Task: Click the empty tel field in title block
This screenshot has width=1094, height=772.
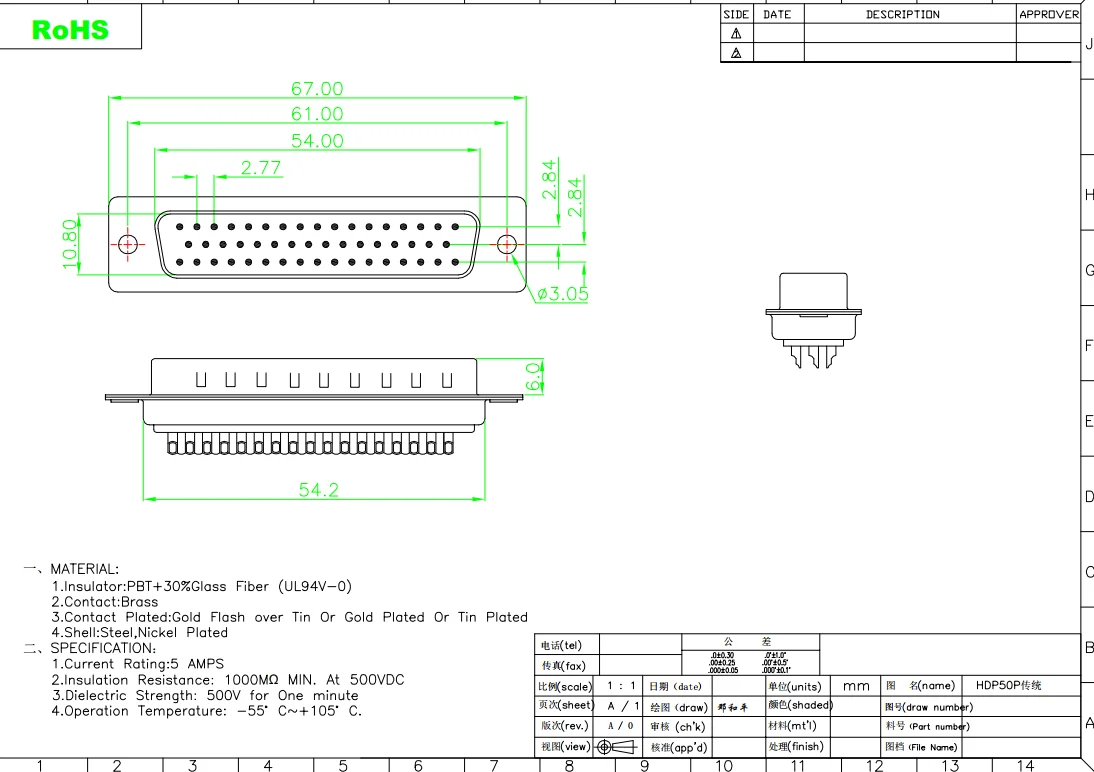Action: coord(639,645)
